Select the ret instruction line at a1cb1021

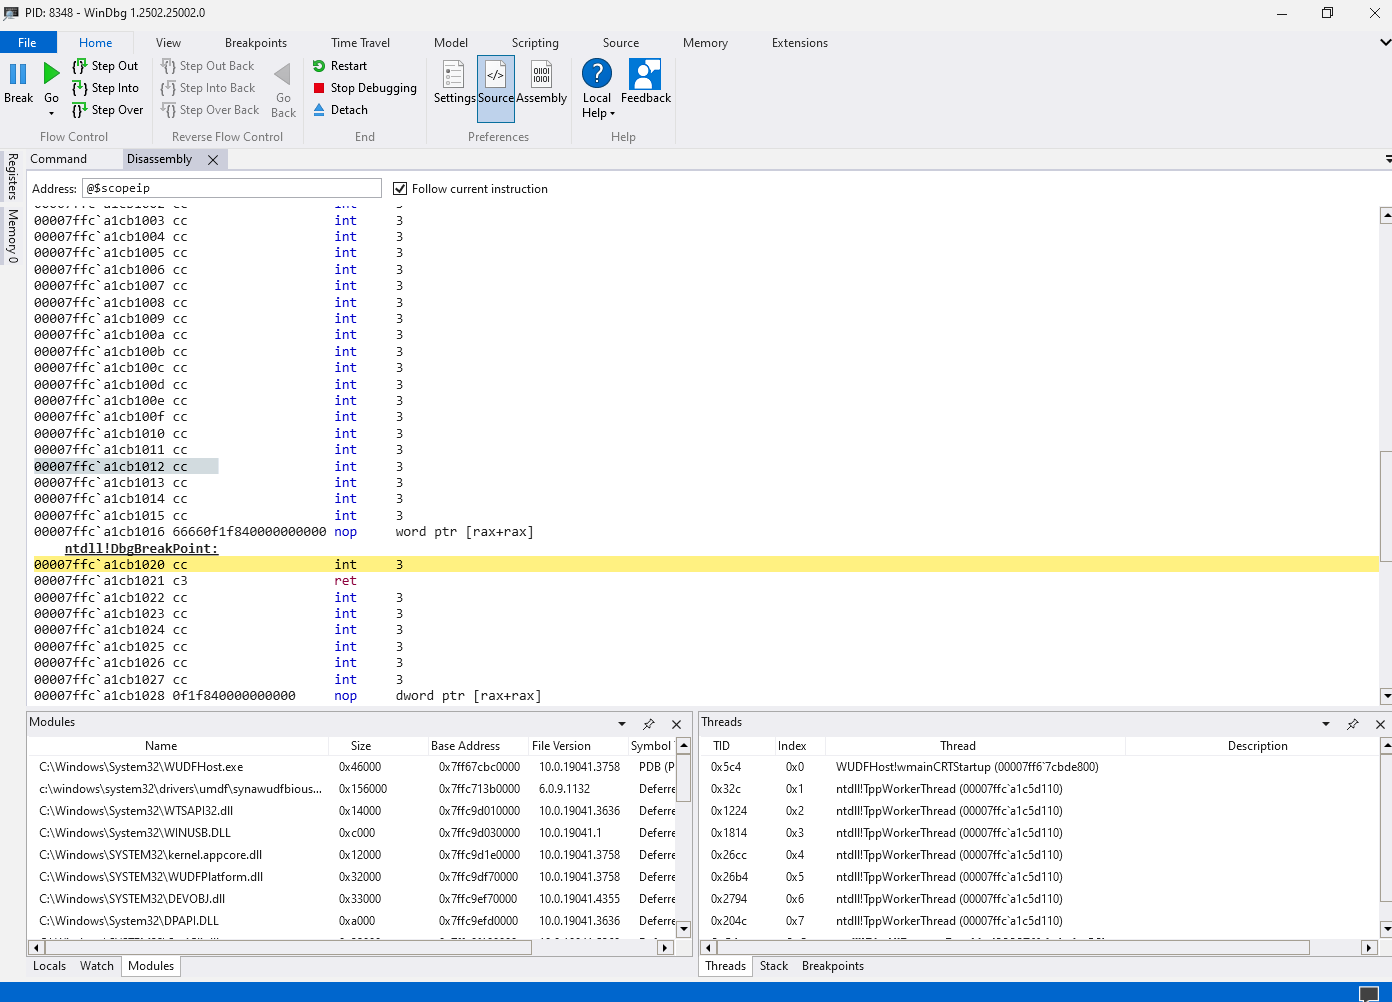pyautogui.click(x=705, y=581)
